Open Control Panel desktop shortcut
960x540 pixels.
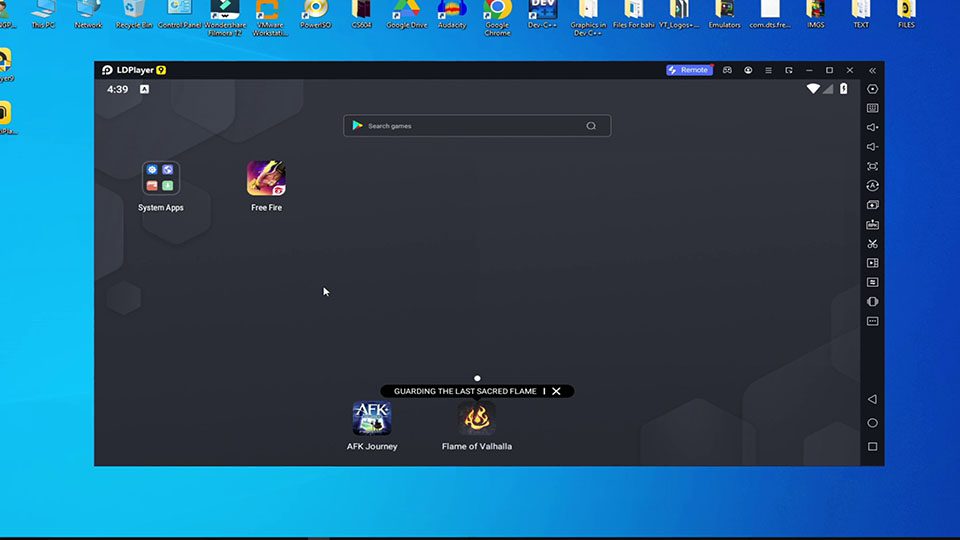(179, 13)
